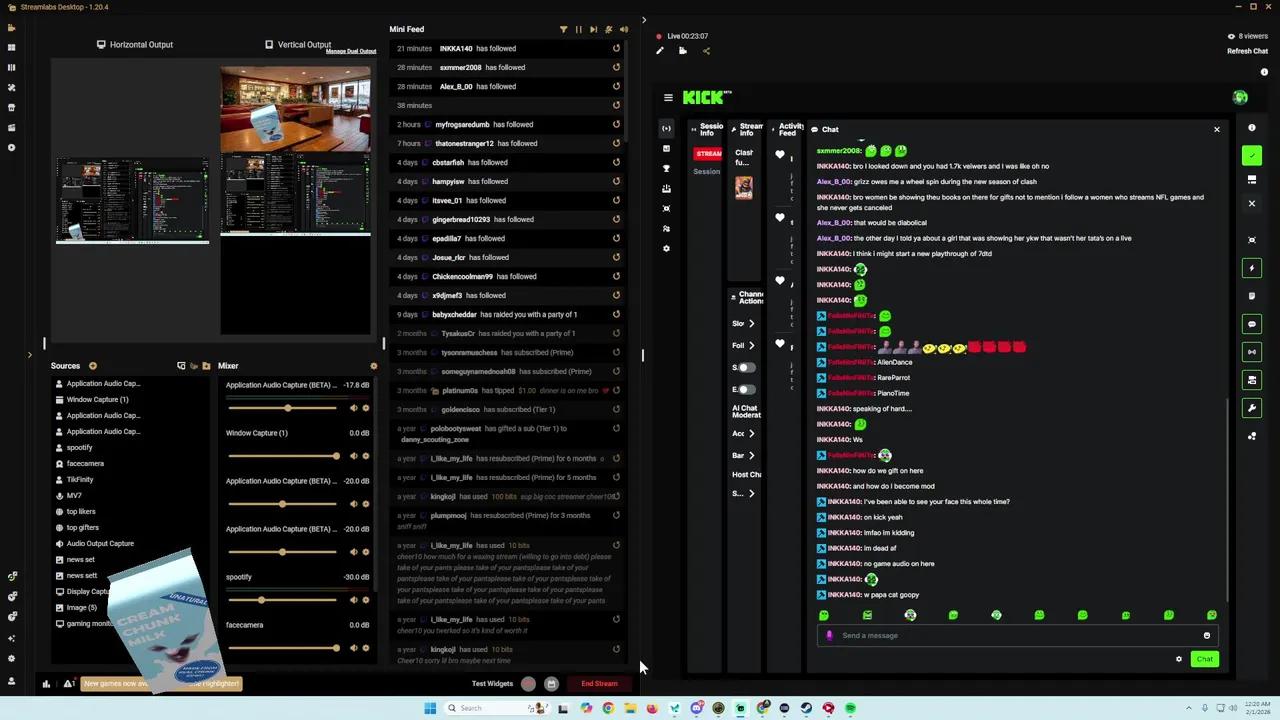This screenshot has width=1280, height=720.
Task: Pause the Mini Feed alert queue
Action: click(579, 29)
